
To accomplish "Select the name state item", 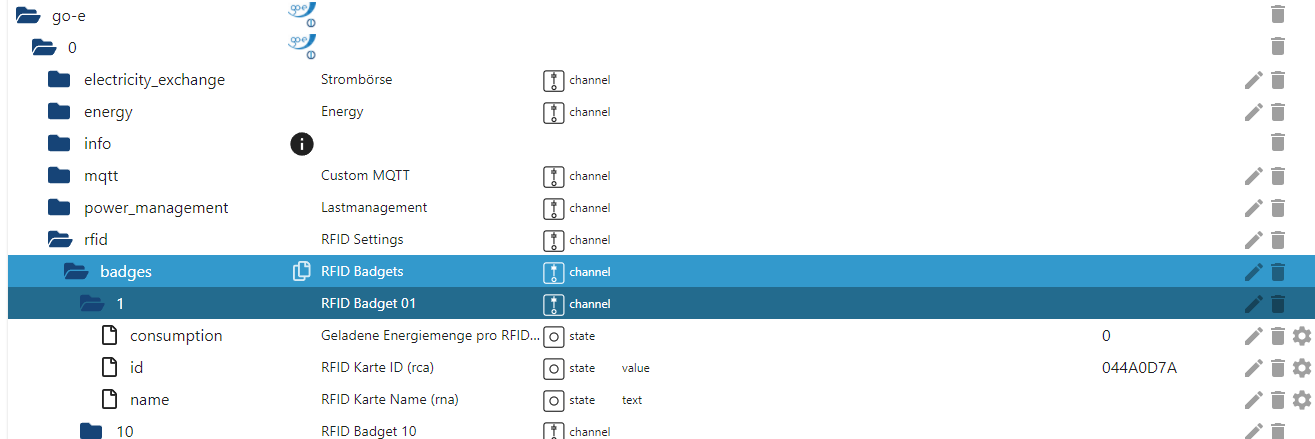I will (149, 400).
